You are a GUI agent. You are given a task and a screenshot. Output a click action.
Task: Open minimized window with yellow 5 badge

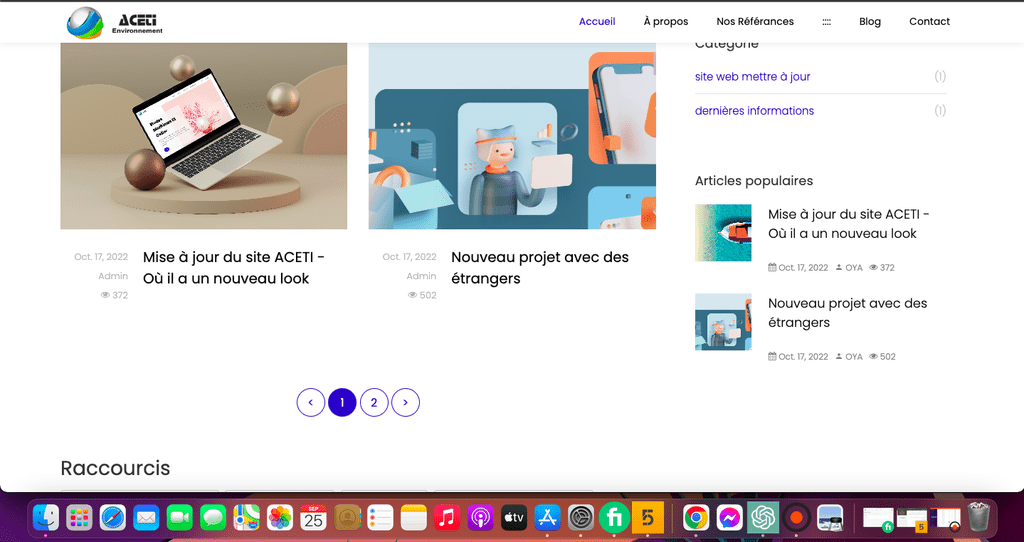912,518
